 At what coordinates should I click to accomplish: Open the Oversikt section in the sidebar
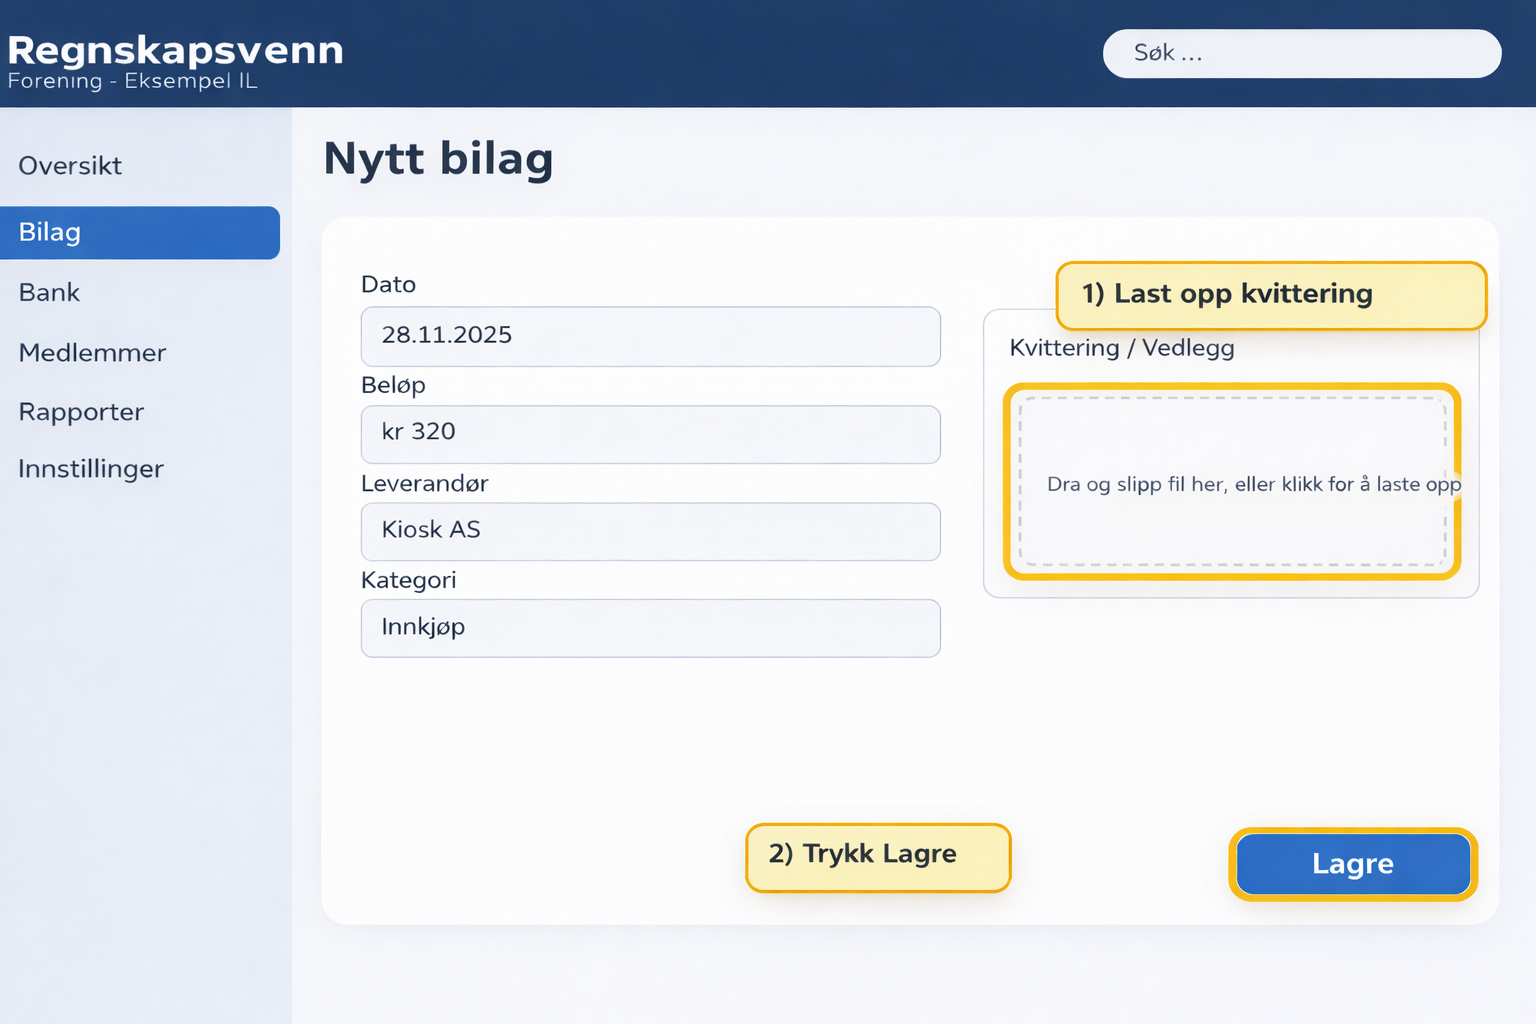(x=70, y=166)
